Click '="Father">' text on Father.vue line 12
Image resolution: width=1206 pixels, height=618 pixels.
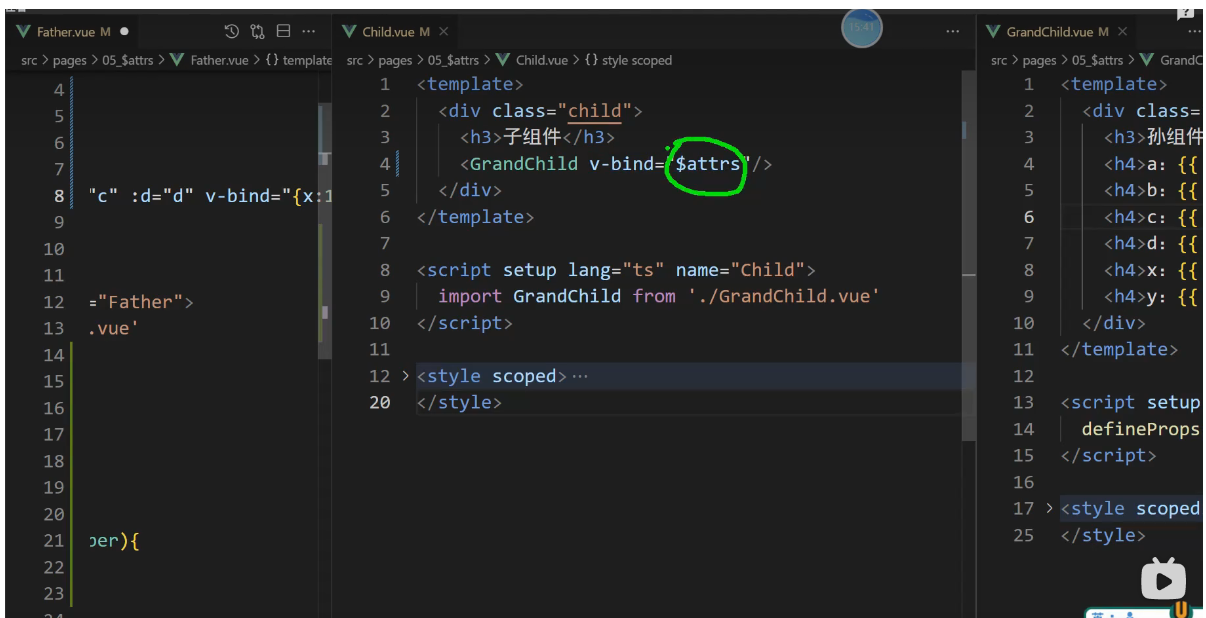point(141,302)
